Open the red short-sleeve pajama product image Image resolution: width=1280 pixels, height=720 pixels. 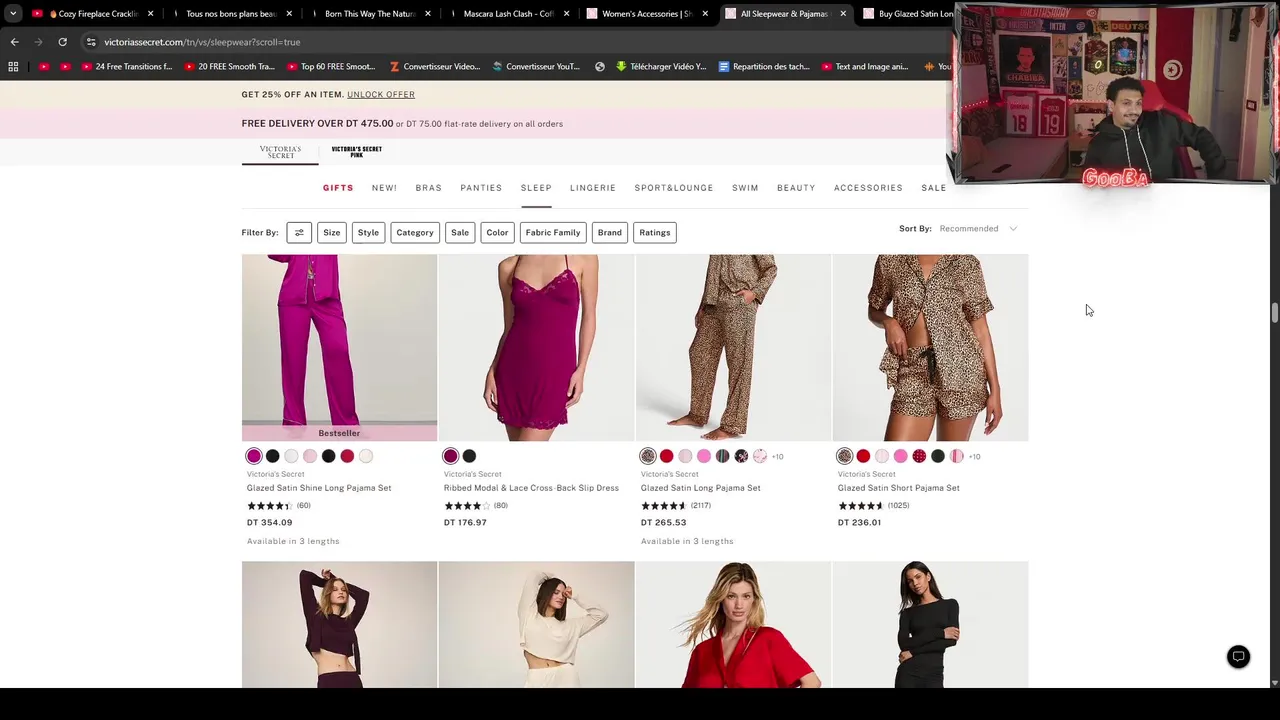733,624
